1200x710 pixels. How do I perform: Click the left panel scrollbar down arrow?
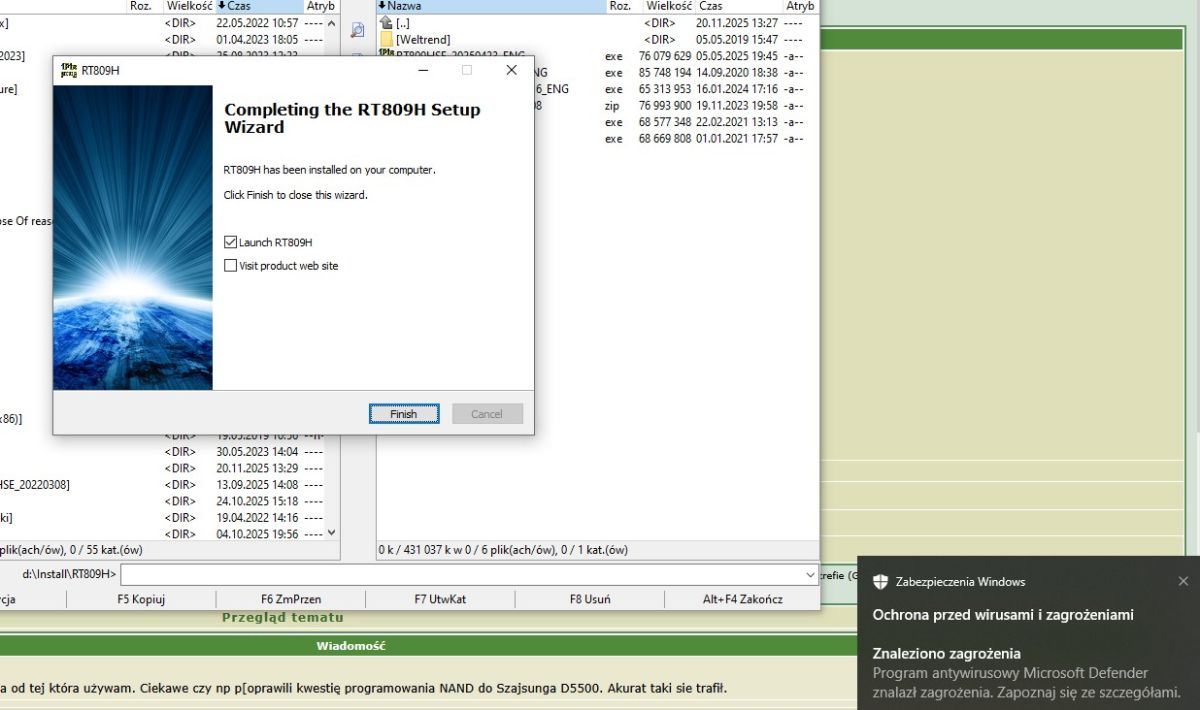point(332,533)
